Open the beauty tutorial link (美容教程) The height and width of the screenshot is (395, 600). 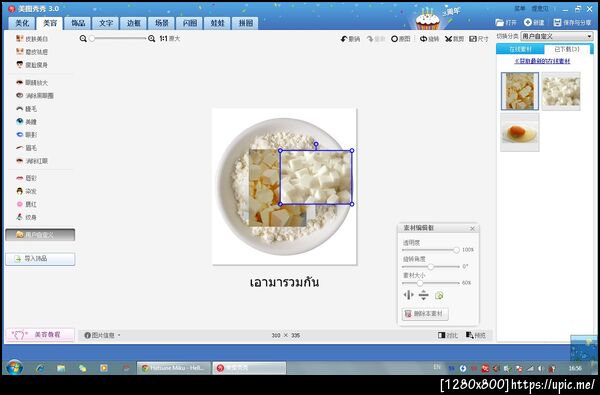40,335
